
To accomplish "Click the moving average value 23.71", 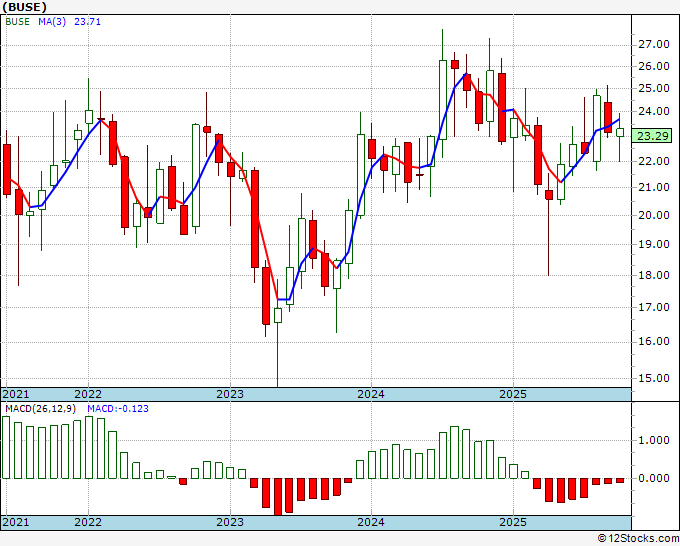I will coord(88,22).
